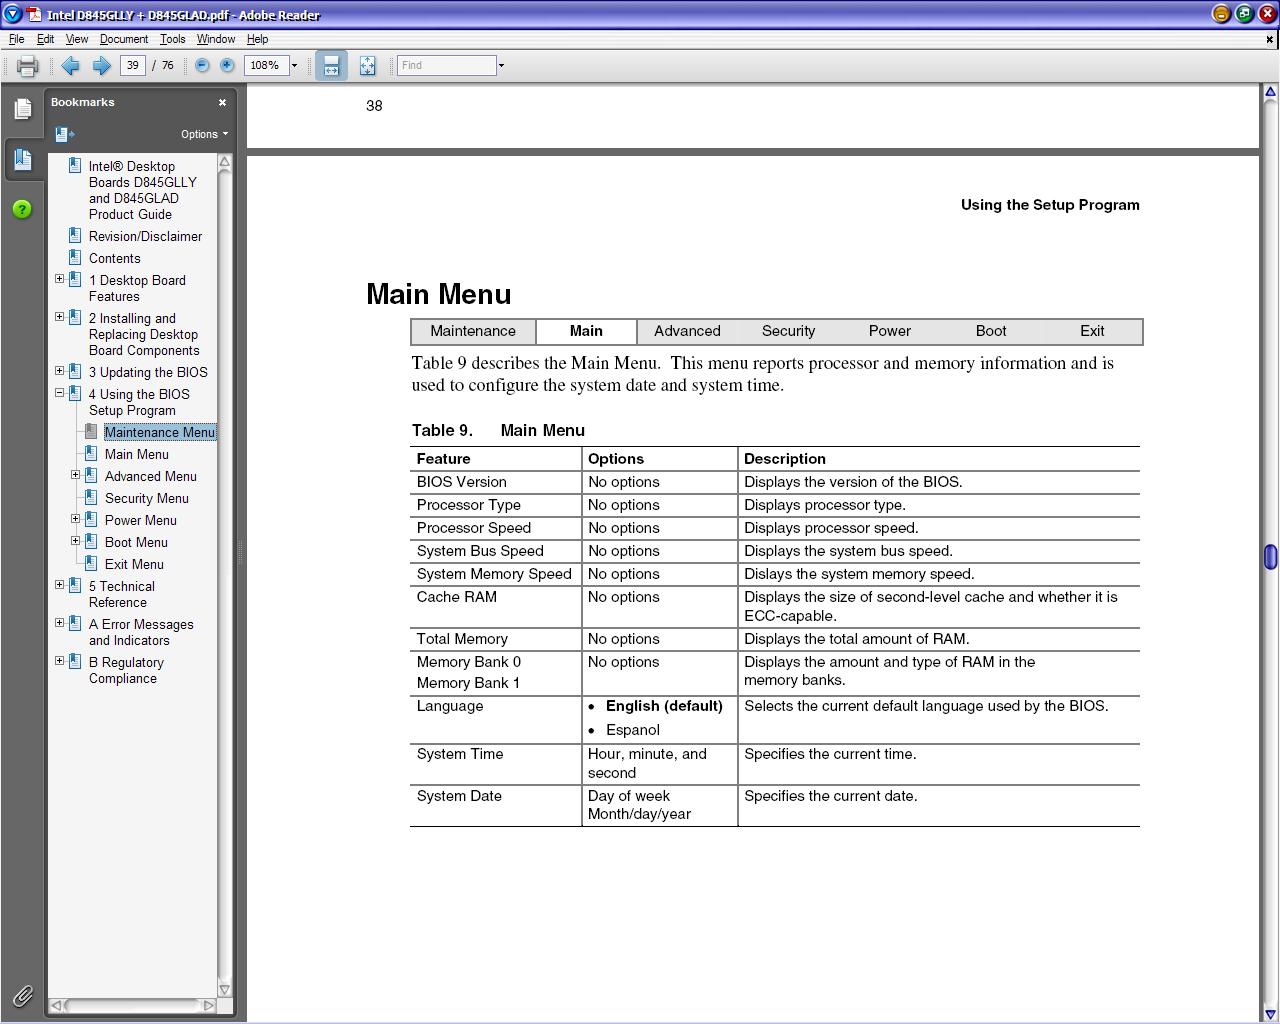The image size is (1280, 1024).
Task: Minimize the Adobe Reader window
Action: 1221,14
